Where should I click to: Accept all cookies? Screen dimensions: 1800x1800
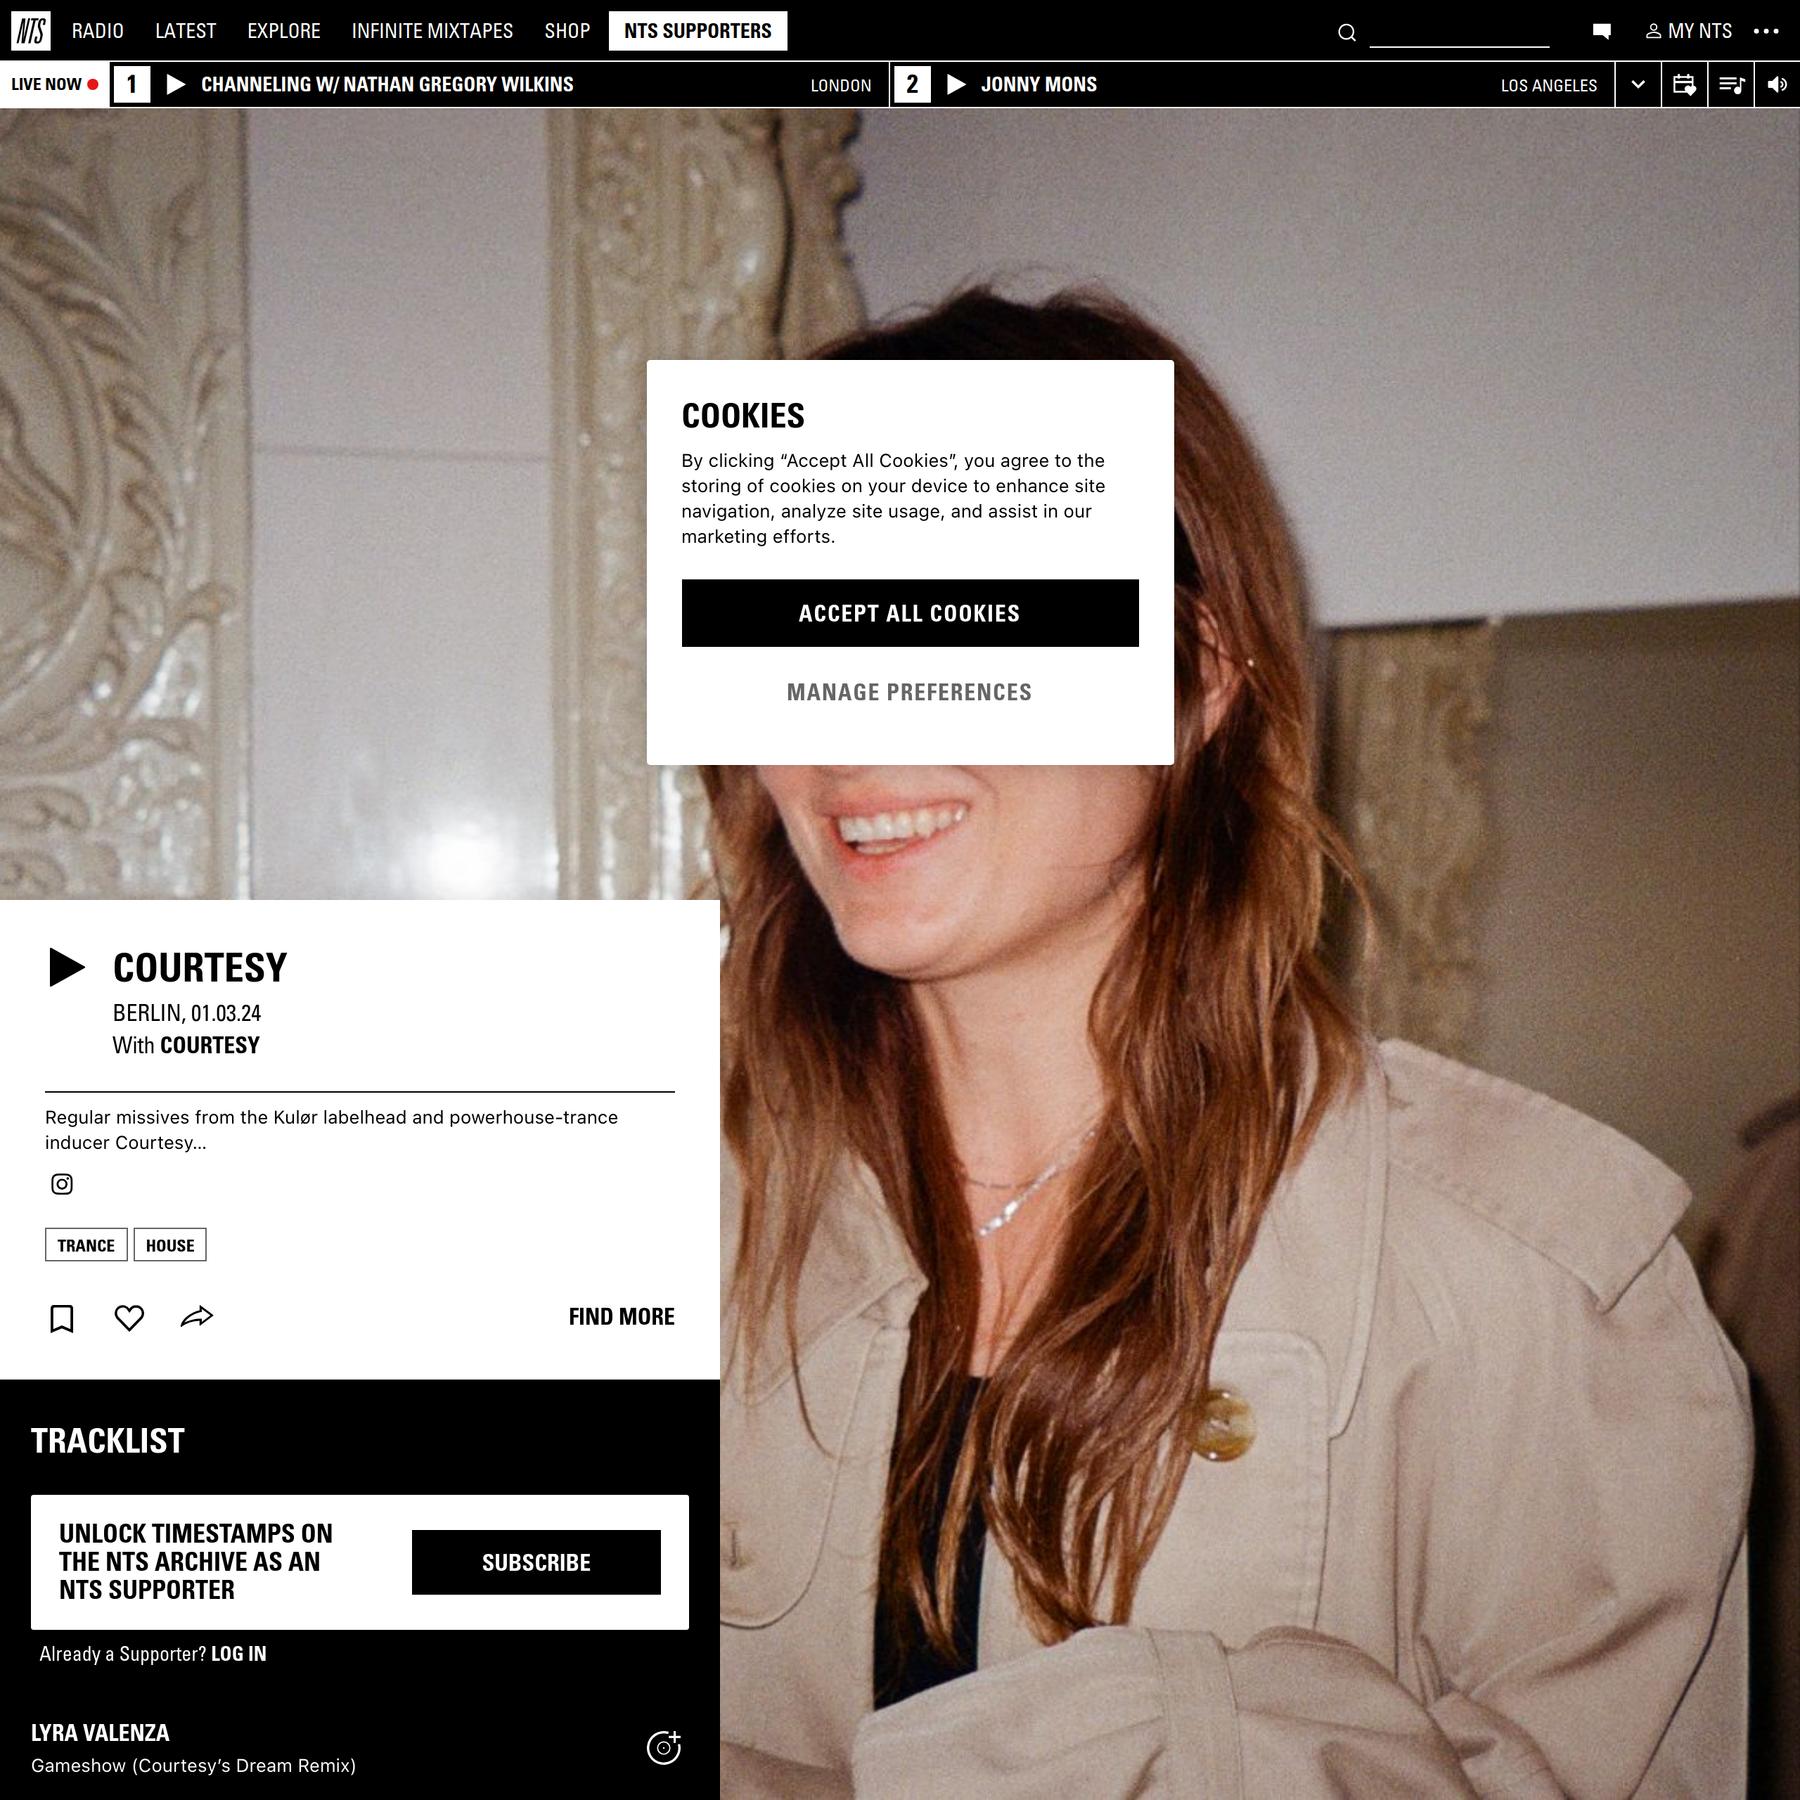click(910, 613)
